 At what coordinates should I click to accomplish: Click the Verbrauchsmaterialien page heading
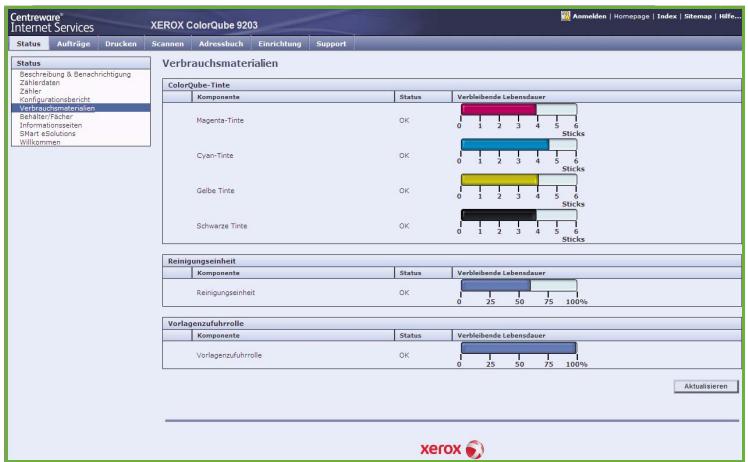(x=220, y=63)
